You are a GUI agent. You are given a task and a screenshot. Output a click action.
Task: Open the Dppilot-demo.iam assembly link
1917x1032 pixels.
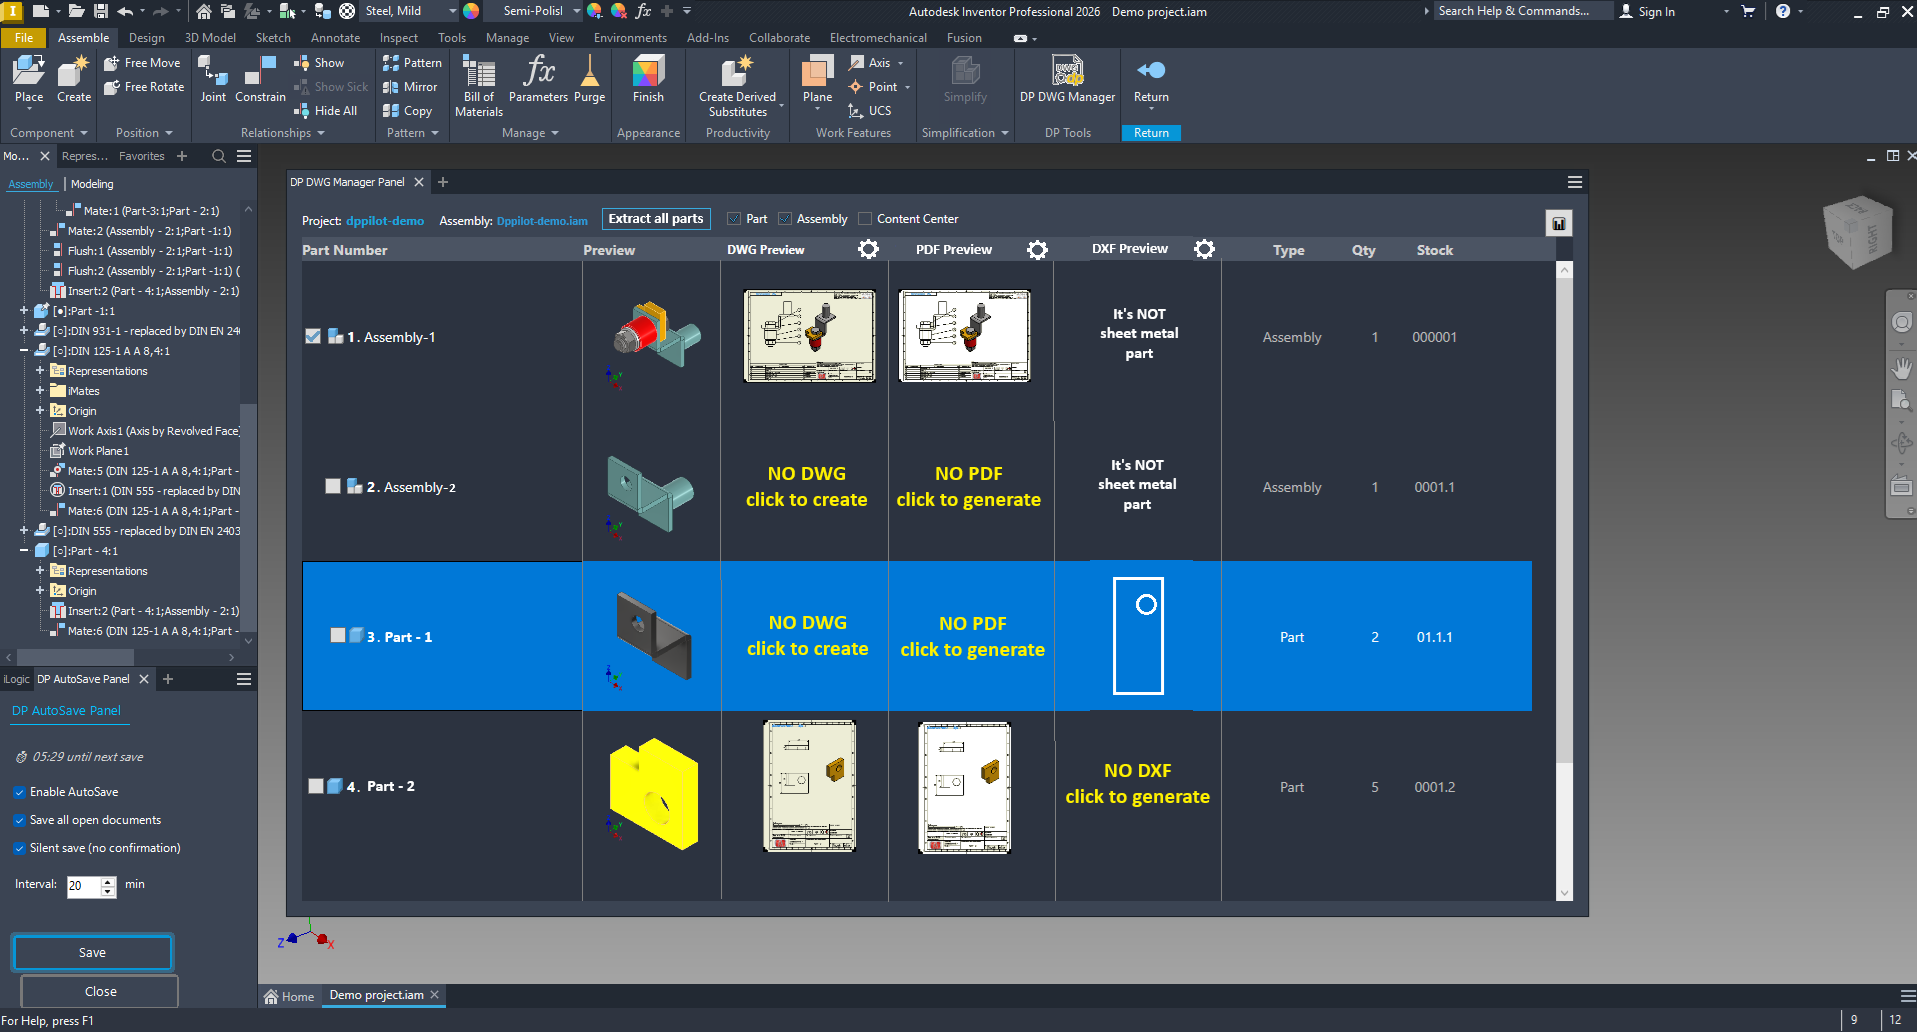point(542,221)
